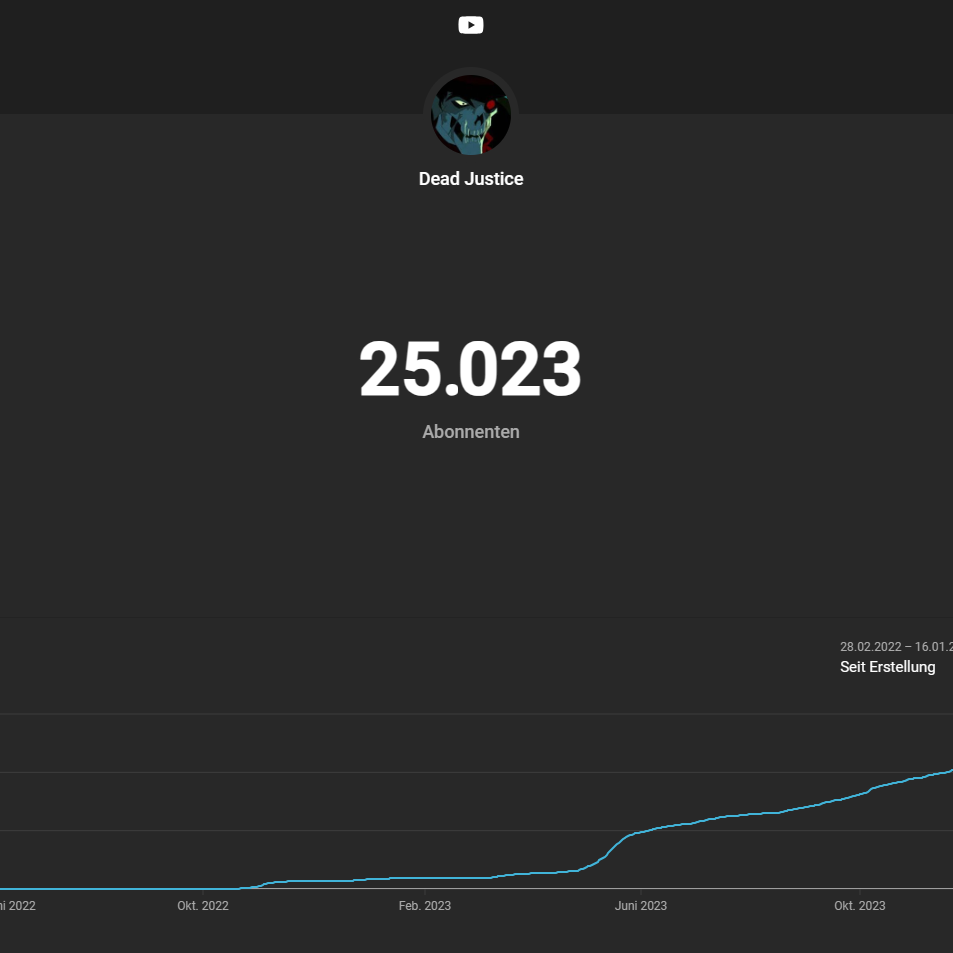Click the Abonnenten label
The height and width of the screenshot is (953, 953).
[x=470, y=432]
